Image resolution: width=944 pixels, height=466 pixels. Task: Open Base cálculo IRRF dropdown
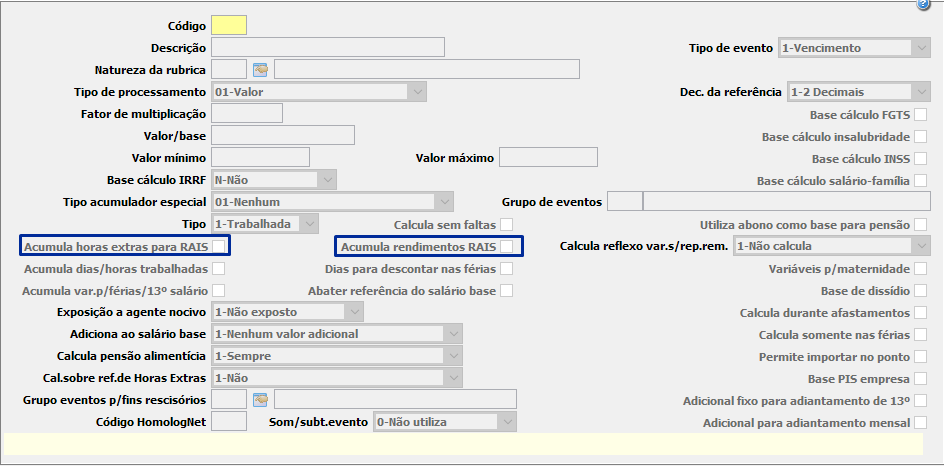pyautogui.click(x=274, y=180)
